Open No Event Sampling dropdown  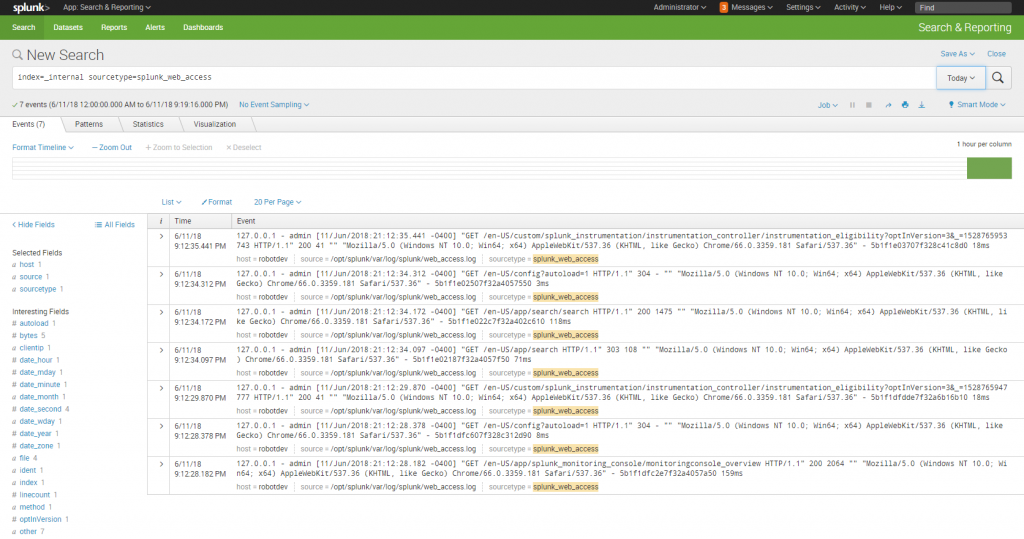click(274, 105)
